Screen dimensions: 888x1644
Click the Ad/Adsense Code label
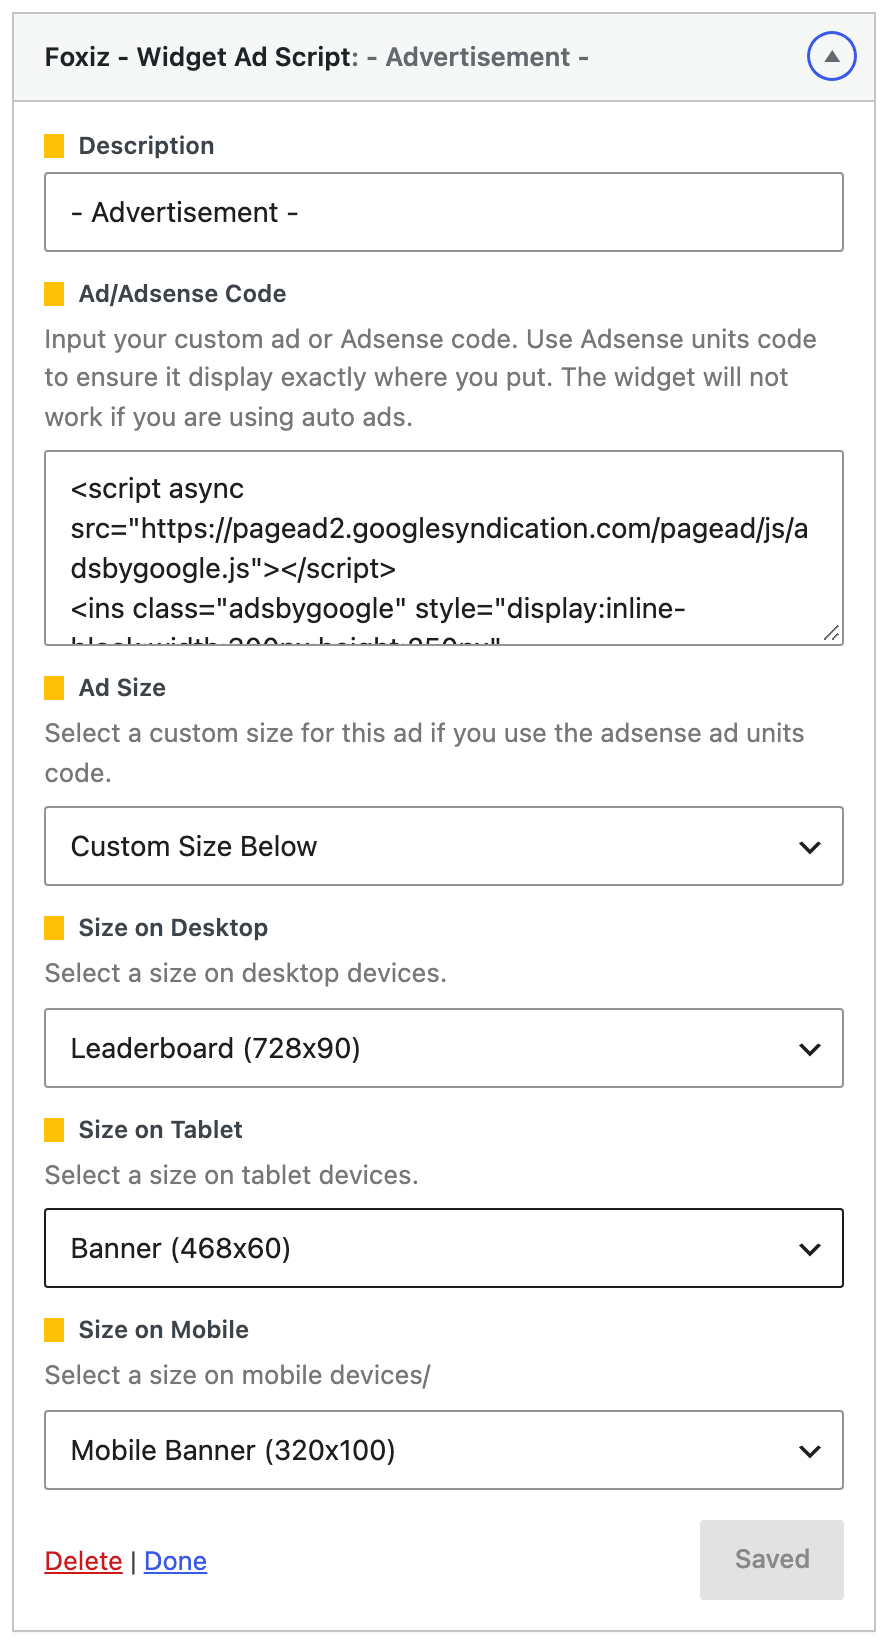pyautogui.click(x=182, y=294)
